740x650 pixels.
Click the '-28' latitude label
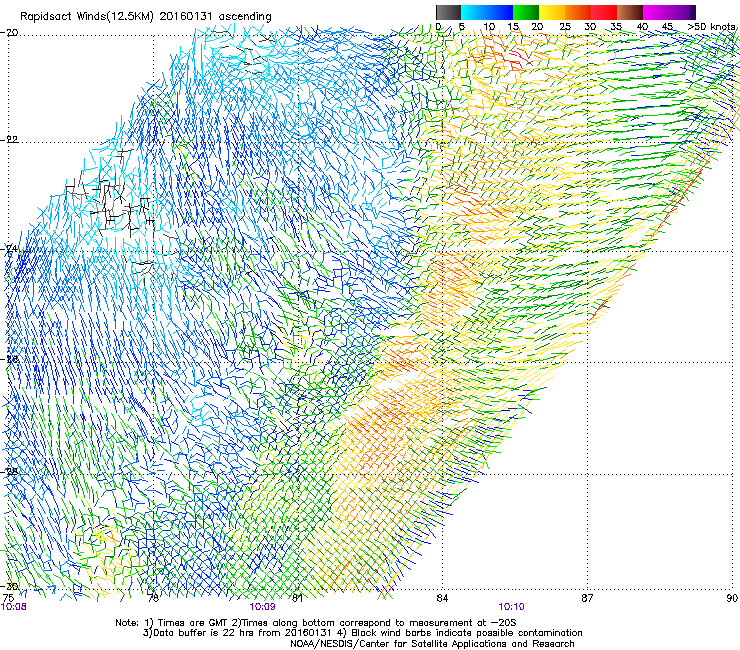[10, 471]
